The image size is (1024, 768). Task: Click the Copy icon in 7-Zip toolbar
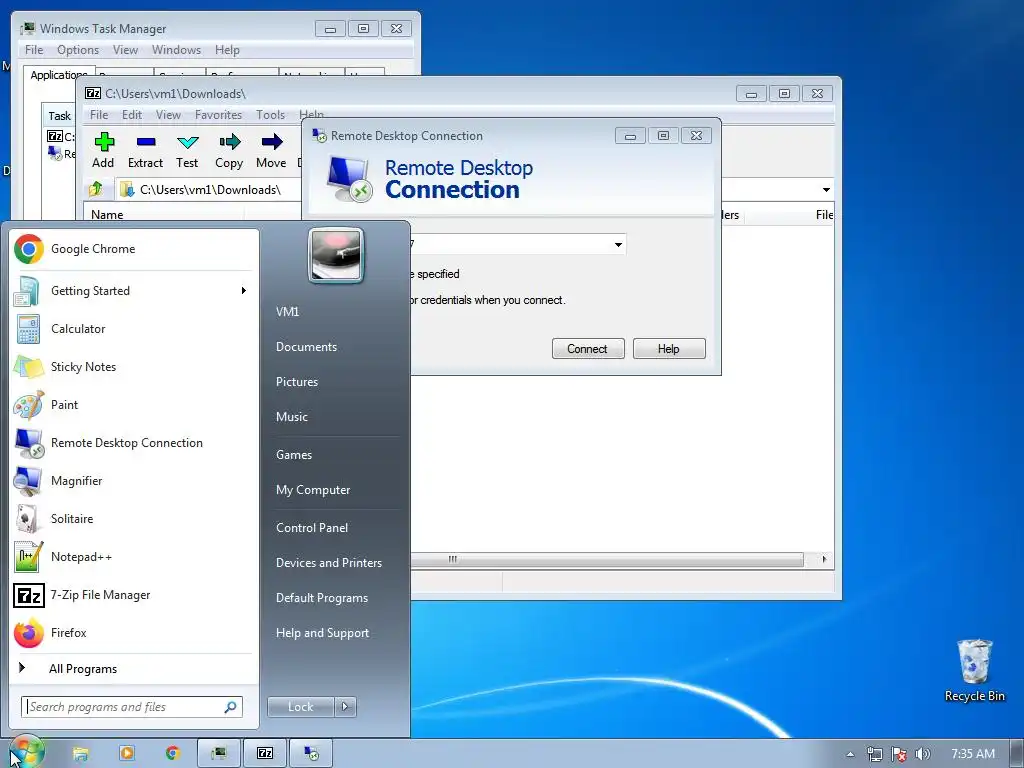click(229, 151)
